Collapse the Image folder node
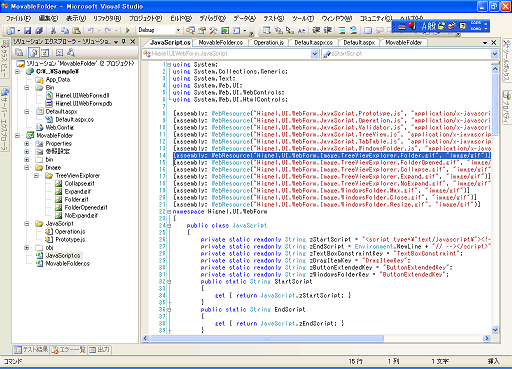The height and width of the screenshot is (369, 512). click(27, 167)
